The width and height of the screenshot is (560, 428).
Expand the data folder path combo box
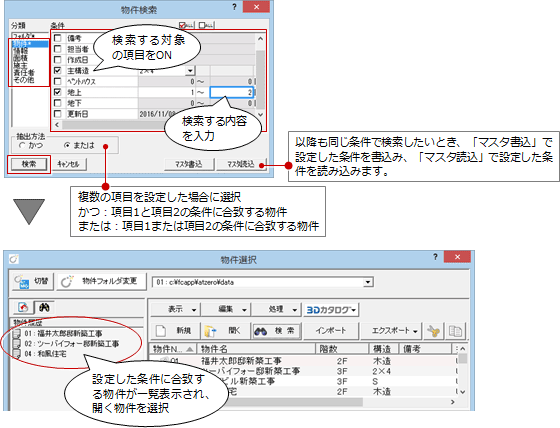click(x=368, y=282)
